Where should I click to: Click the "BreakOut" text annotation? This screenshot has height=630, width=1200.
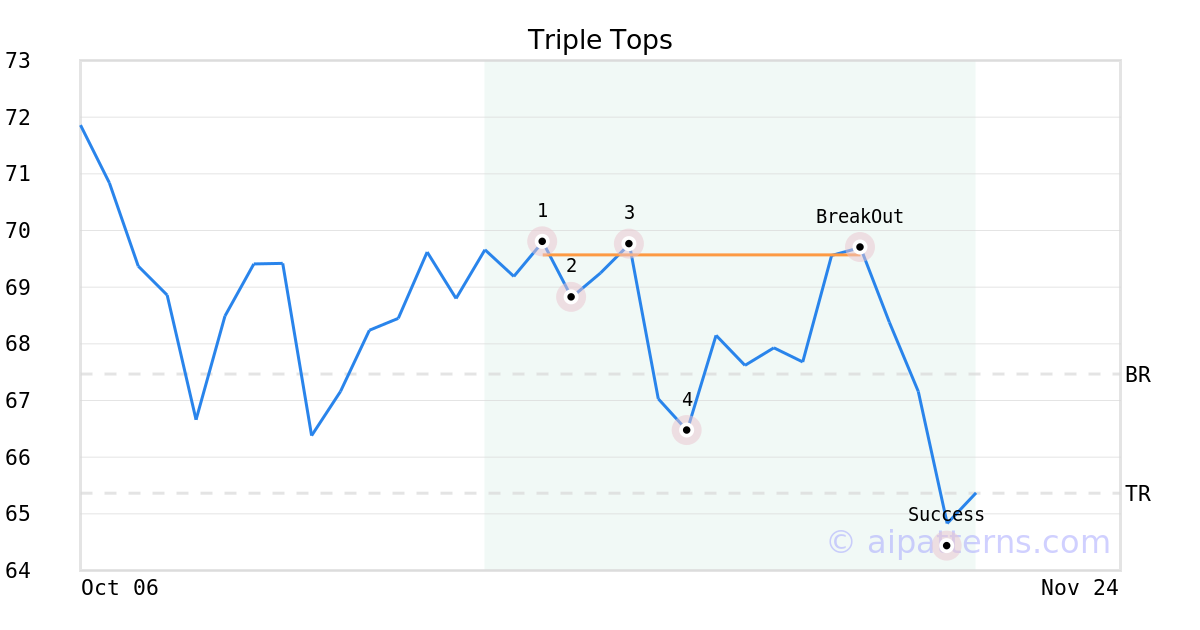pos(860,217)
